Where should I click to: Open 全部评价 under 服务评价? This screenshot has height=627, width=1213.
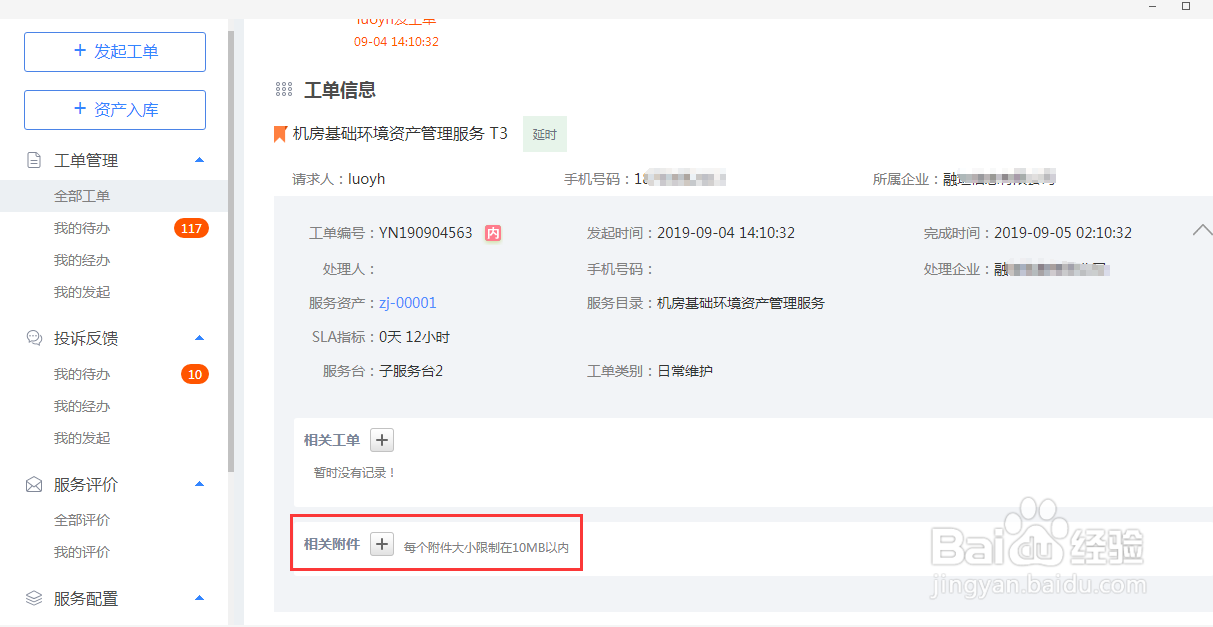(78, 520)
